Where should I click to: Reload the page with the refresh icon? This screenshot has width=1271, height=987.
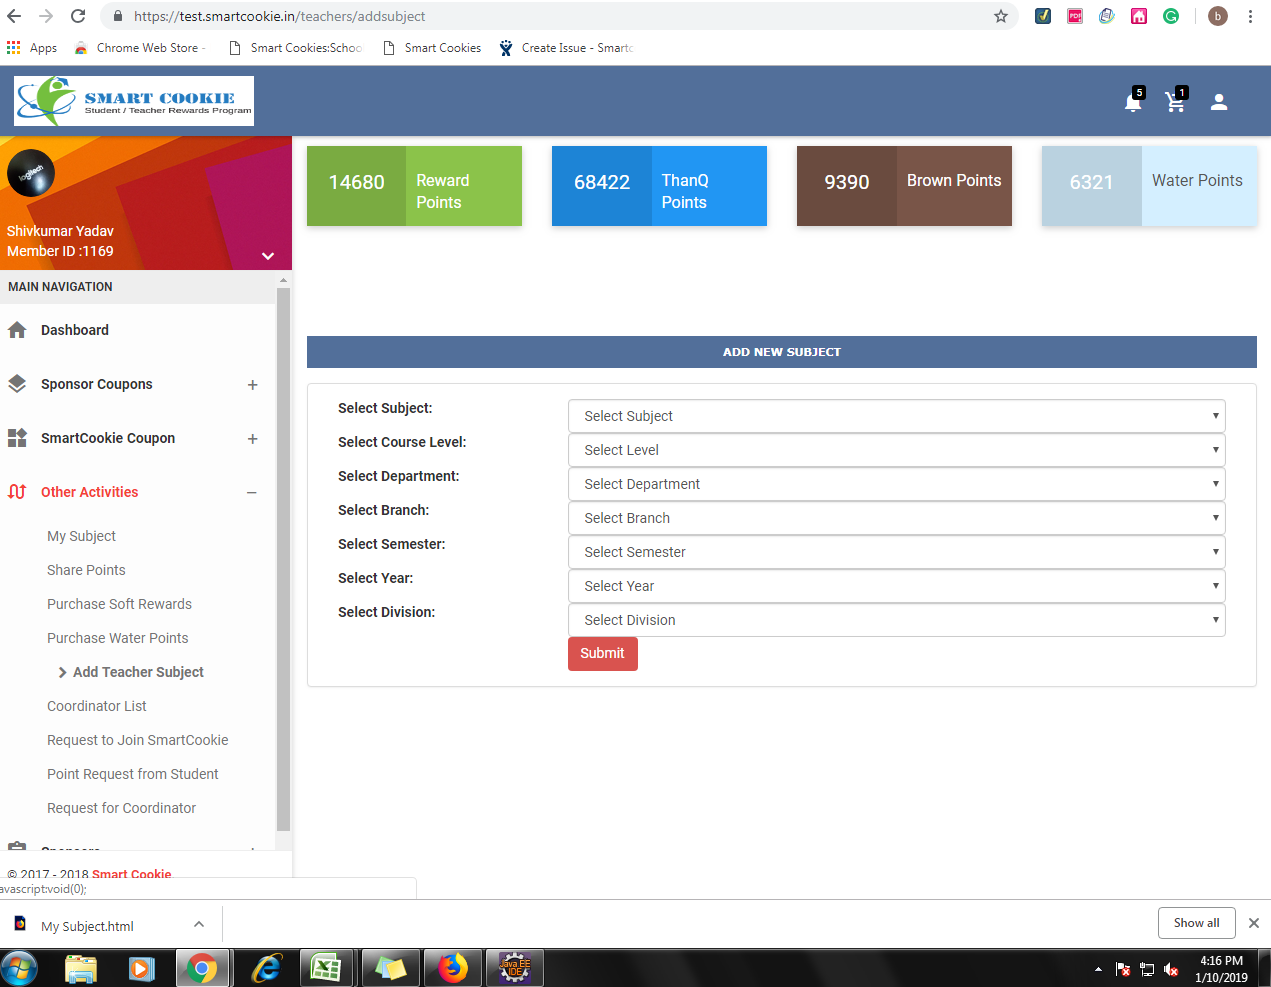(x=78, y=16)
